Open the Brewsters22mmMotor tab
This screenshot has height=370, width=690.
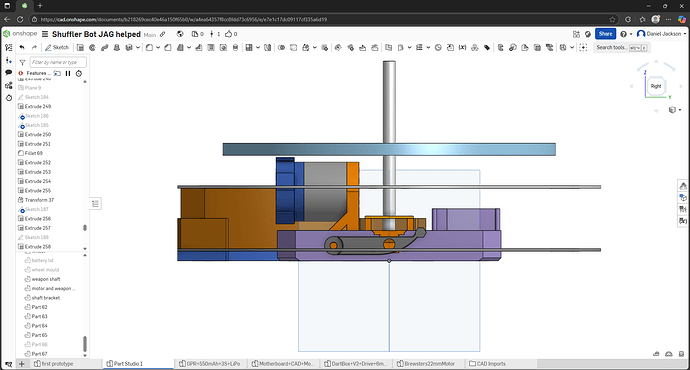[x=426, y=364]
